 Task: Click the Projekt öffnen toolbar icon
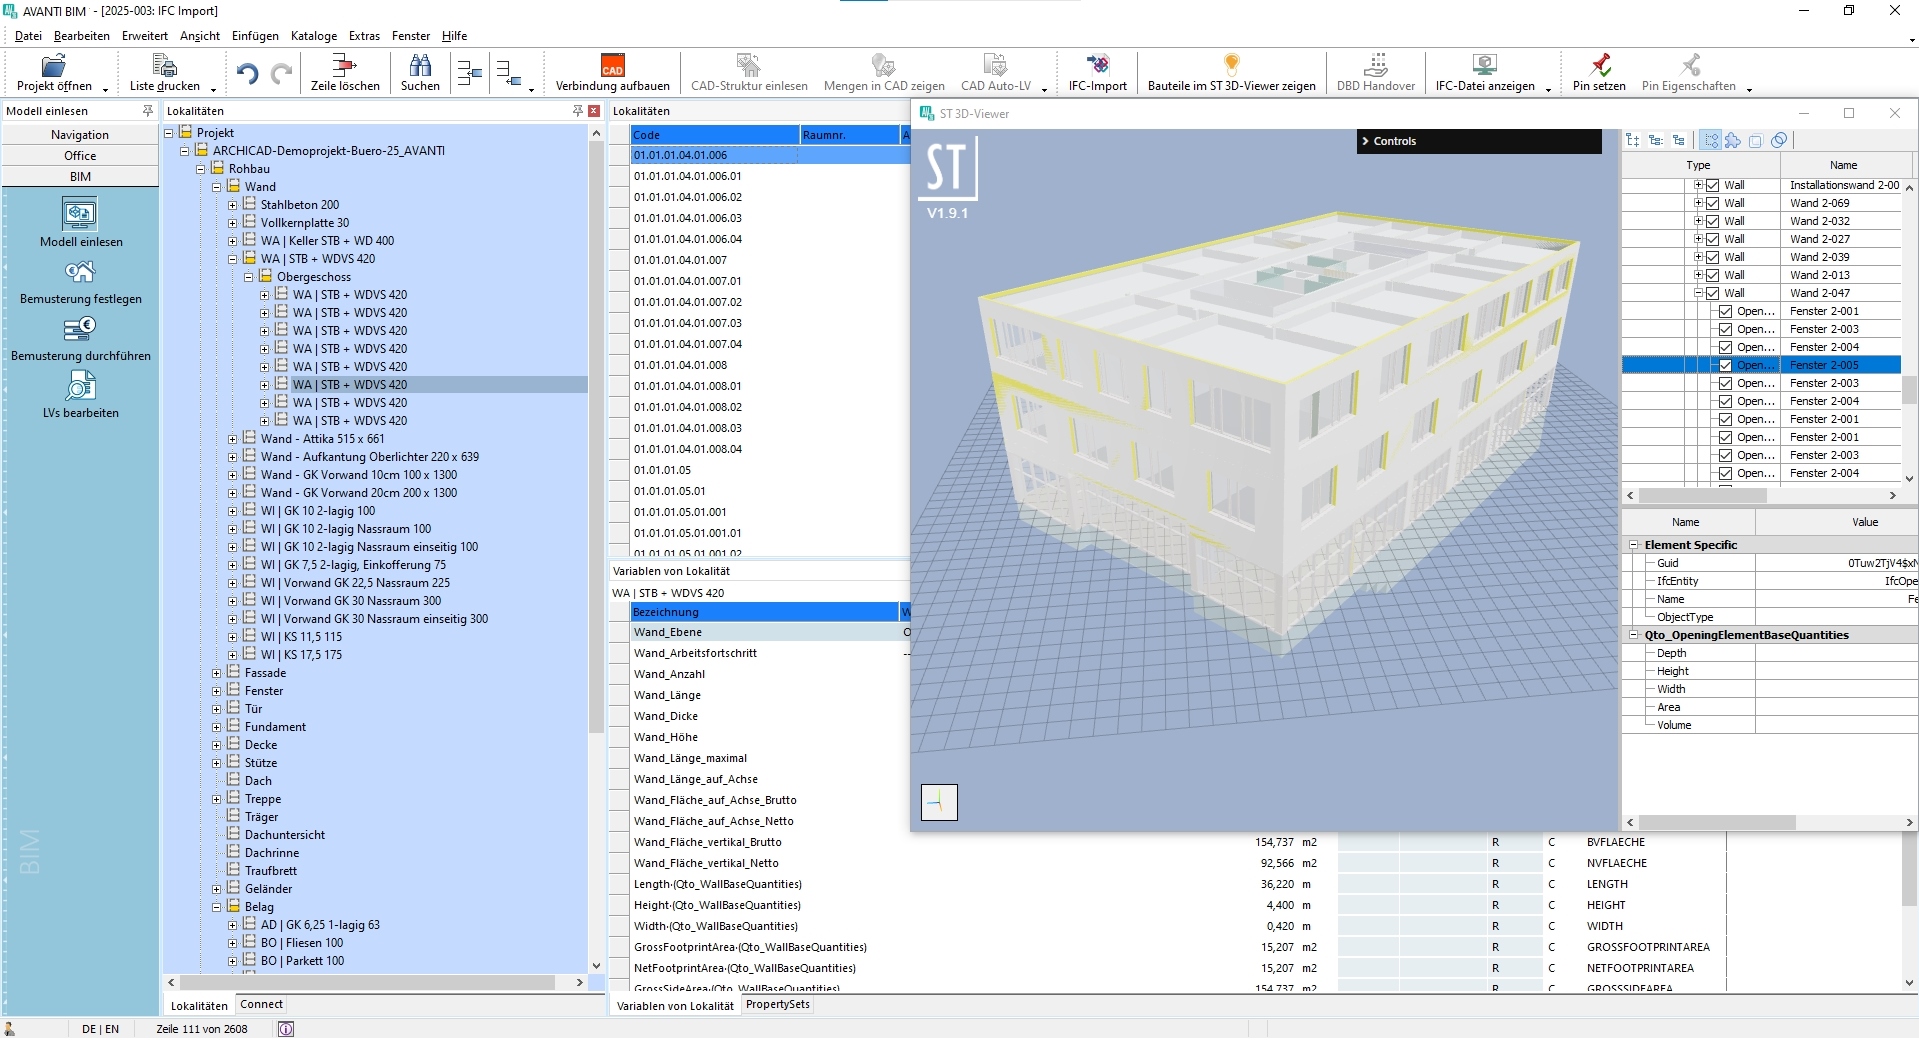coord(53,67)
